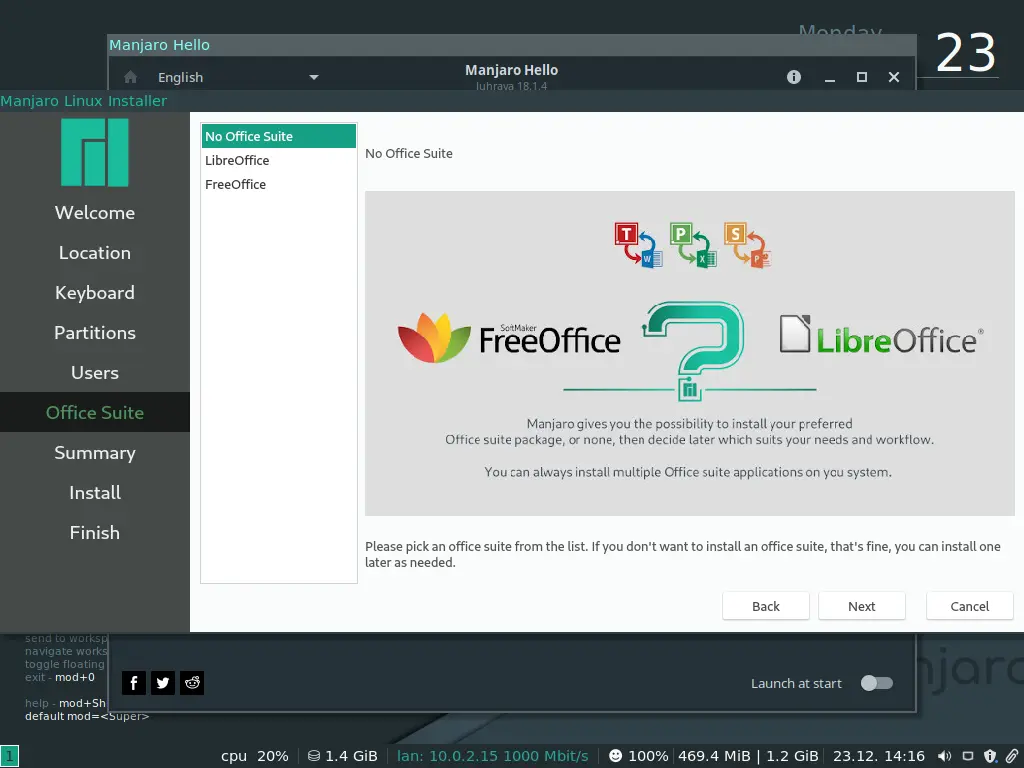This screenshot has width=1024, height=768.
Task: Open the info icon in Manjaro Hello
Action: coord(793,77)
